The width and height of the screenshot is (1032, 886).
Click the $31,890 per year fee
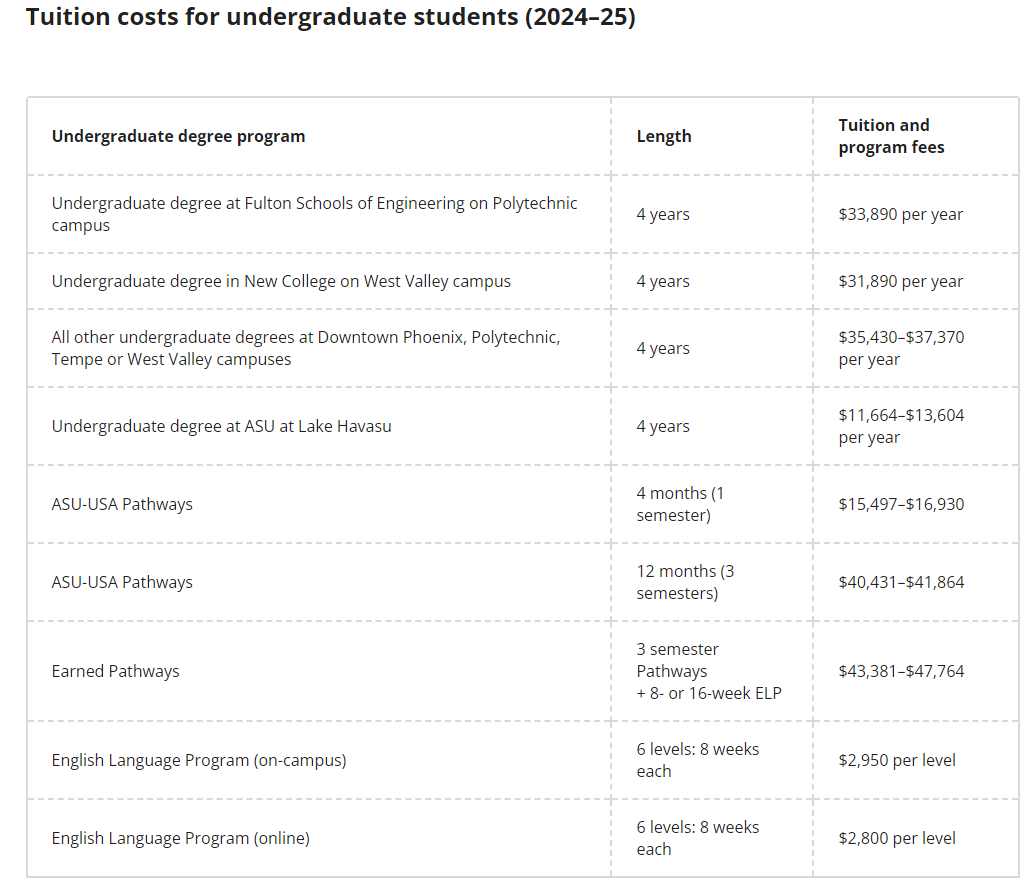(x=900, y=281)
